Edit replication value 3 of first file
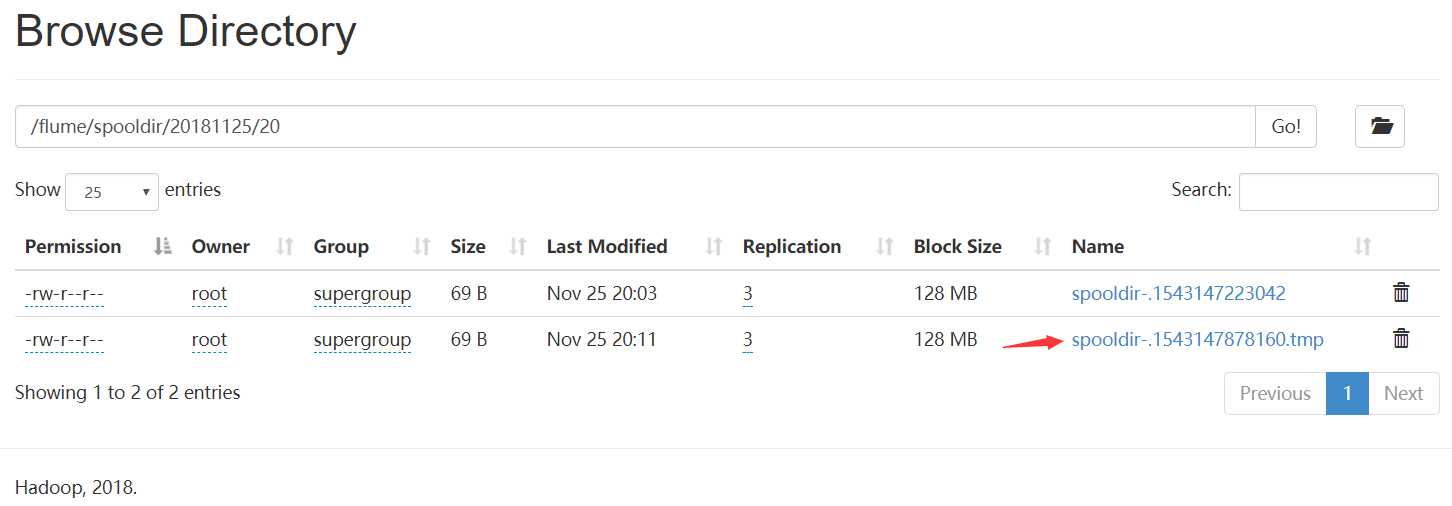The image size is (1452, 506). (x=748, y=294)
